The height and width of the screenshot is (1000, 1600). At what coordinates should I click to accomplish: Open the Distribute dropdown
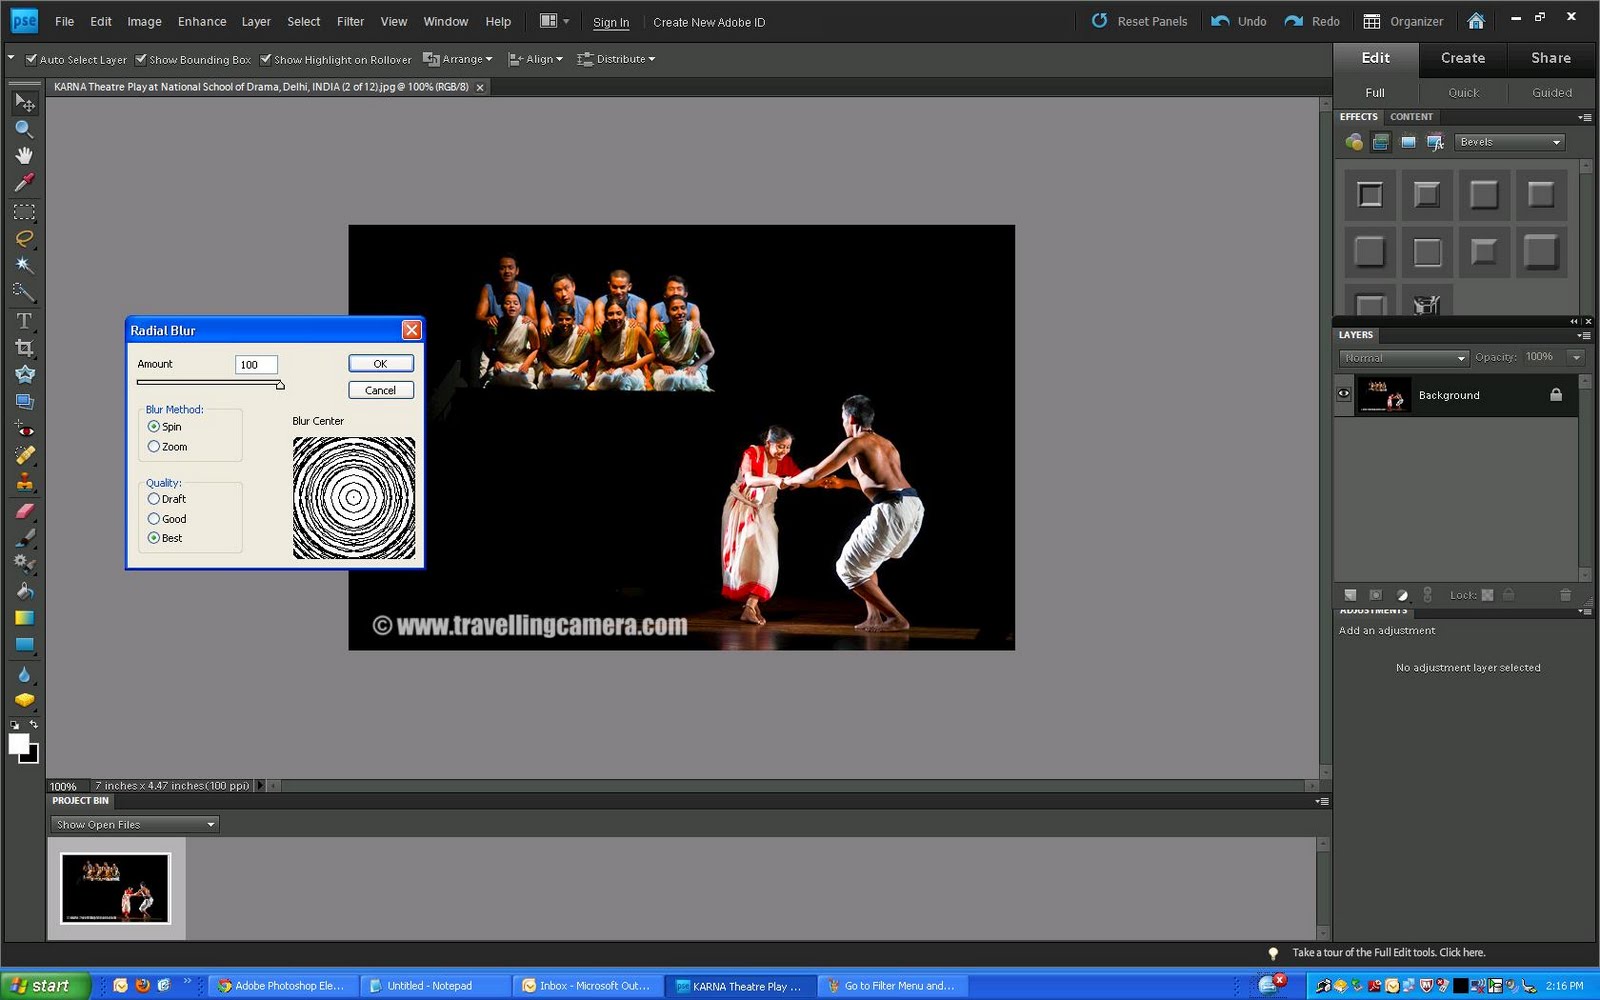[x=616, y=59]
